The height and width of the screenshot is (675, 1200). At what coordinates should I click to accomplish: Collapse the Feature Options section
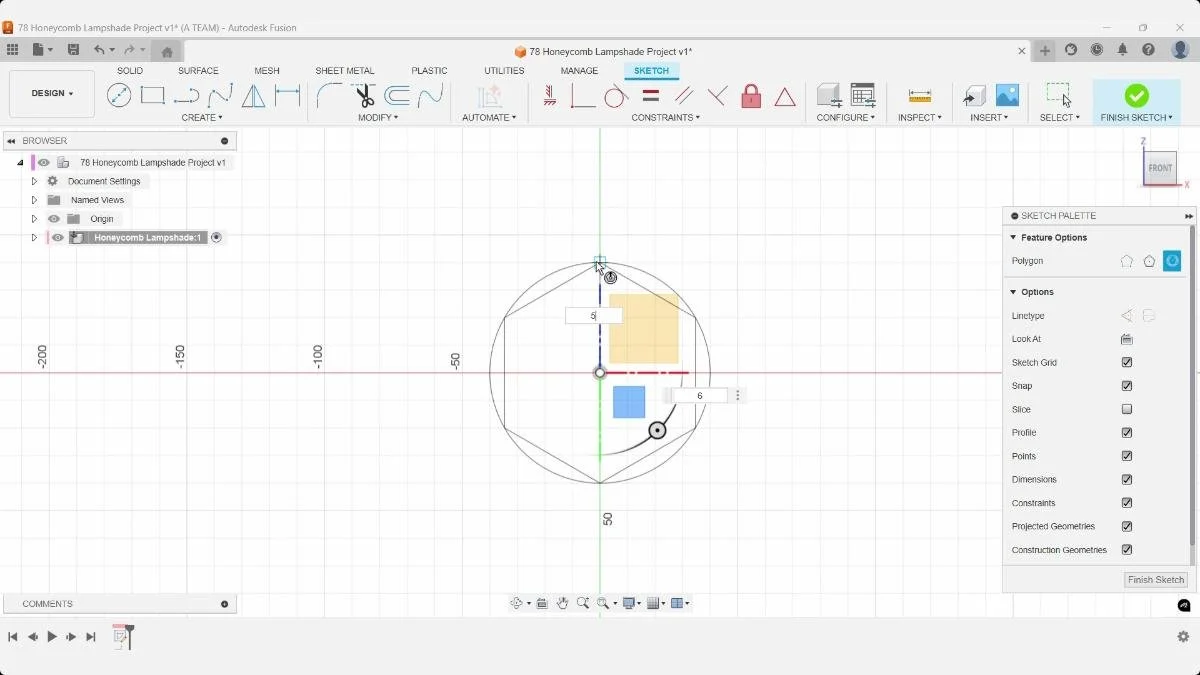(x=1013, y=238)
